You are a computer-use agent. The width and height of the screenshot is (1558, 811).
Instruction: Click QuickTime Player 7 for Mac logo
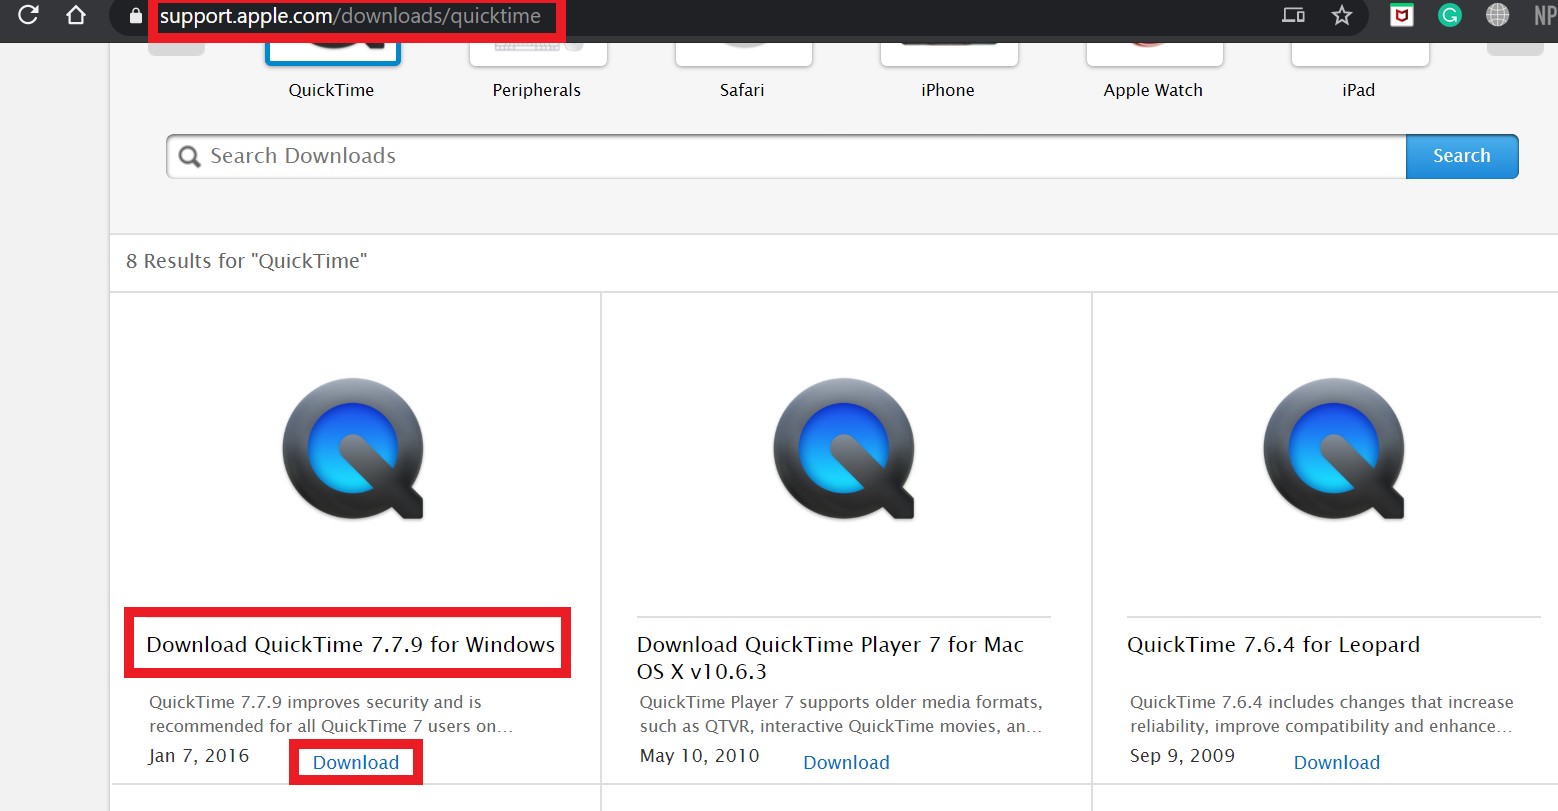pos(844,449)
